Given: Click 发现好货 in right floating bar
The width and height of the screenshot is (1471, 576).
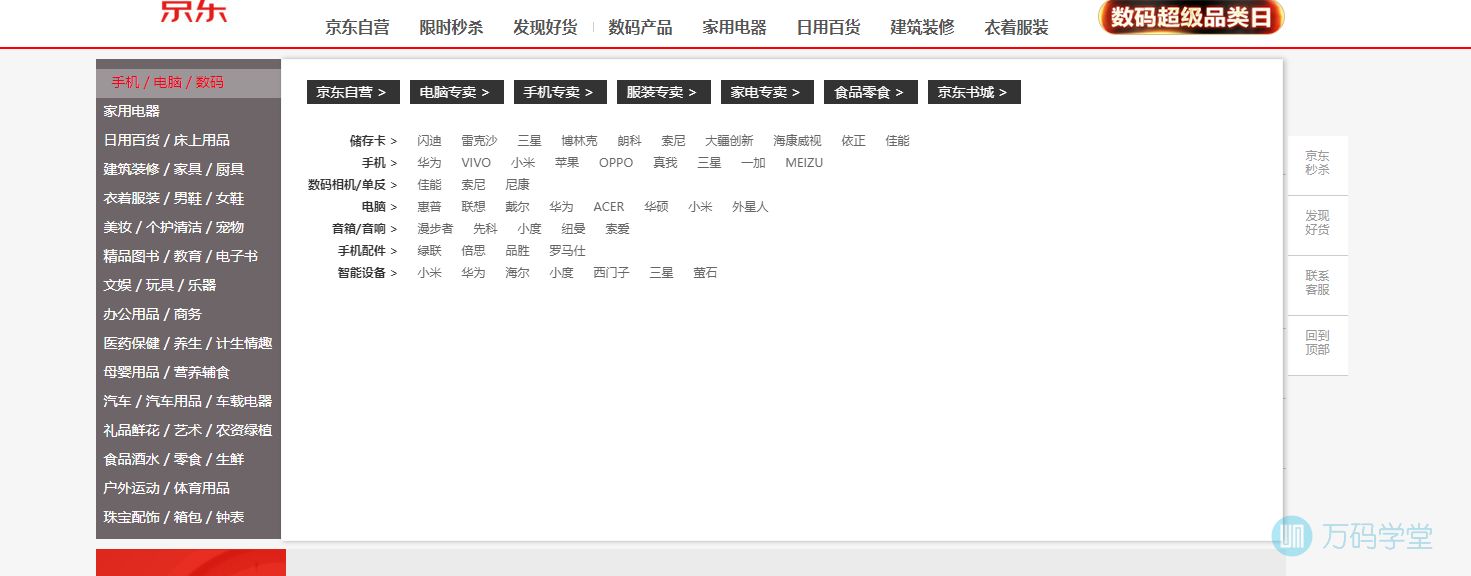Looking at the screenshot, I should [1317, 223].
